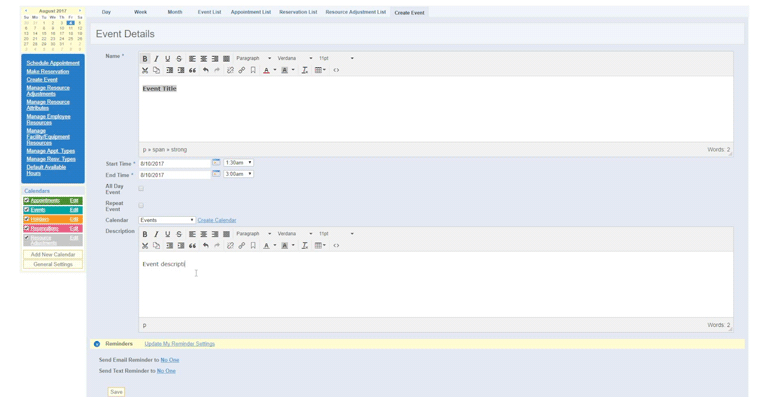Check the Repeat Event checkbox
Image resolution: width=768 pixels, height=397 pixels.
141,206
